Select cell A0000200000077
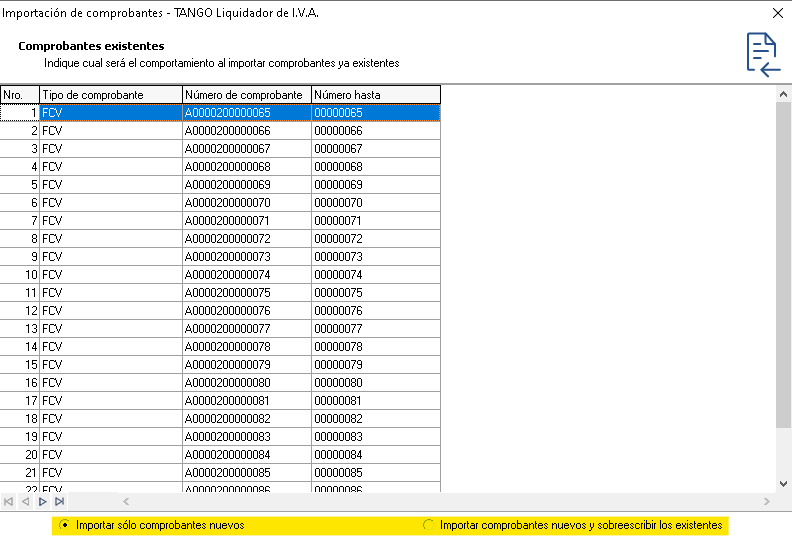792x551 pixels. [247, 329]
